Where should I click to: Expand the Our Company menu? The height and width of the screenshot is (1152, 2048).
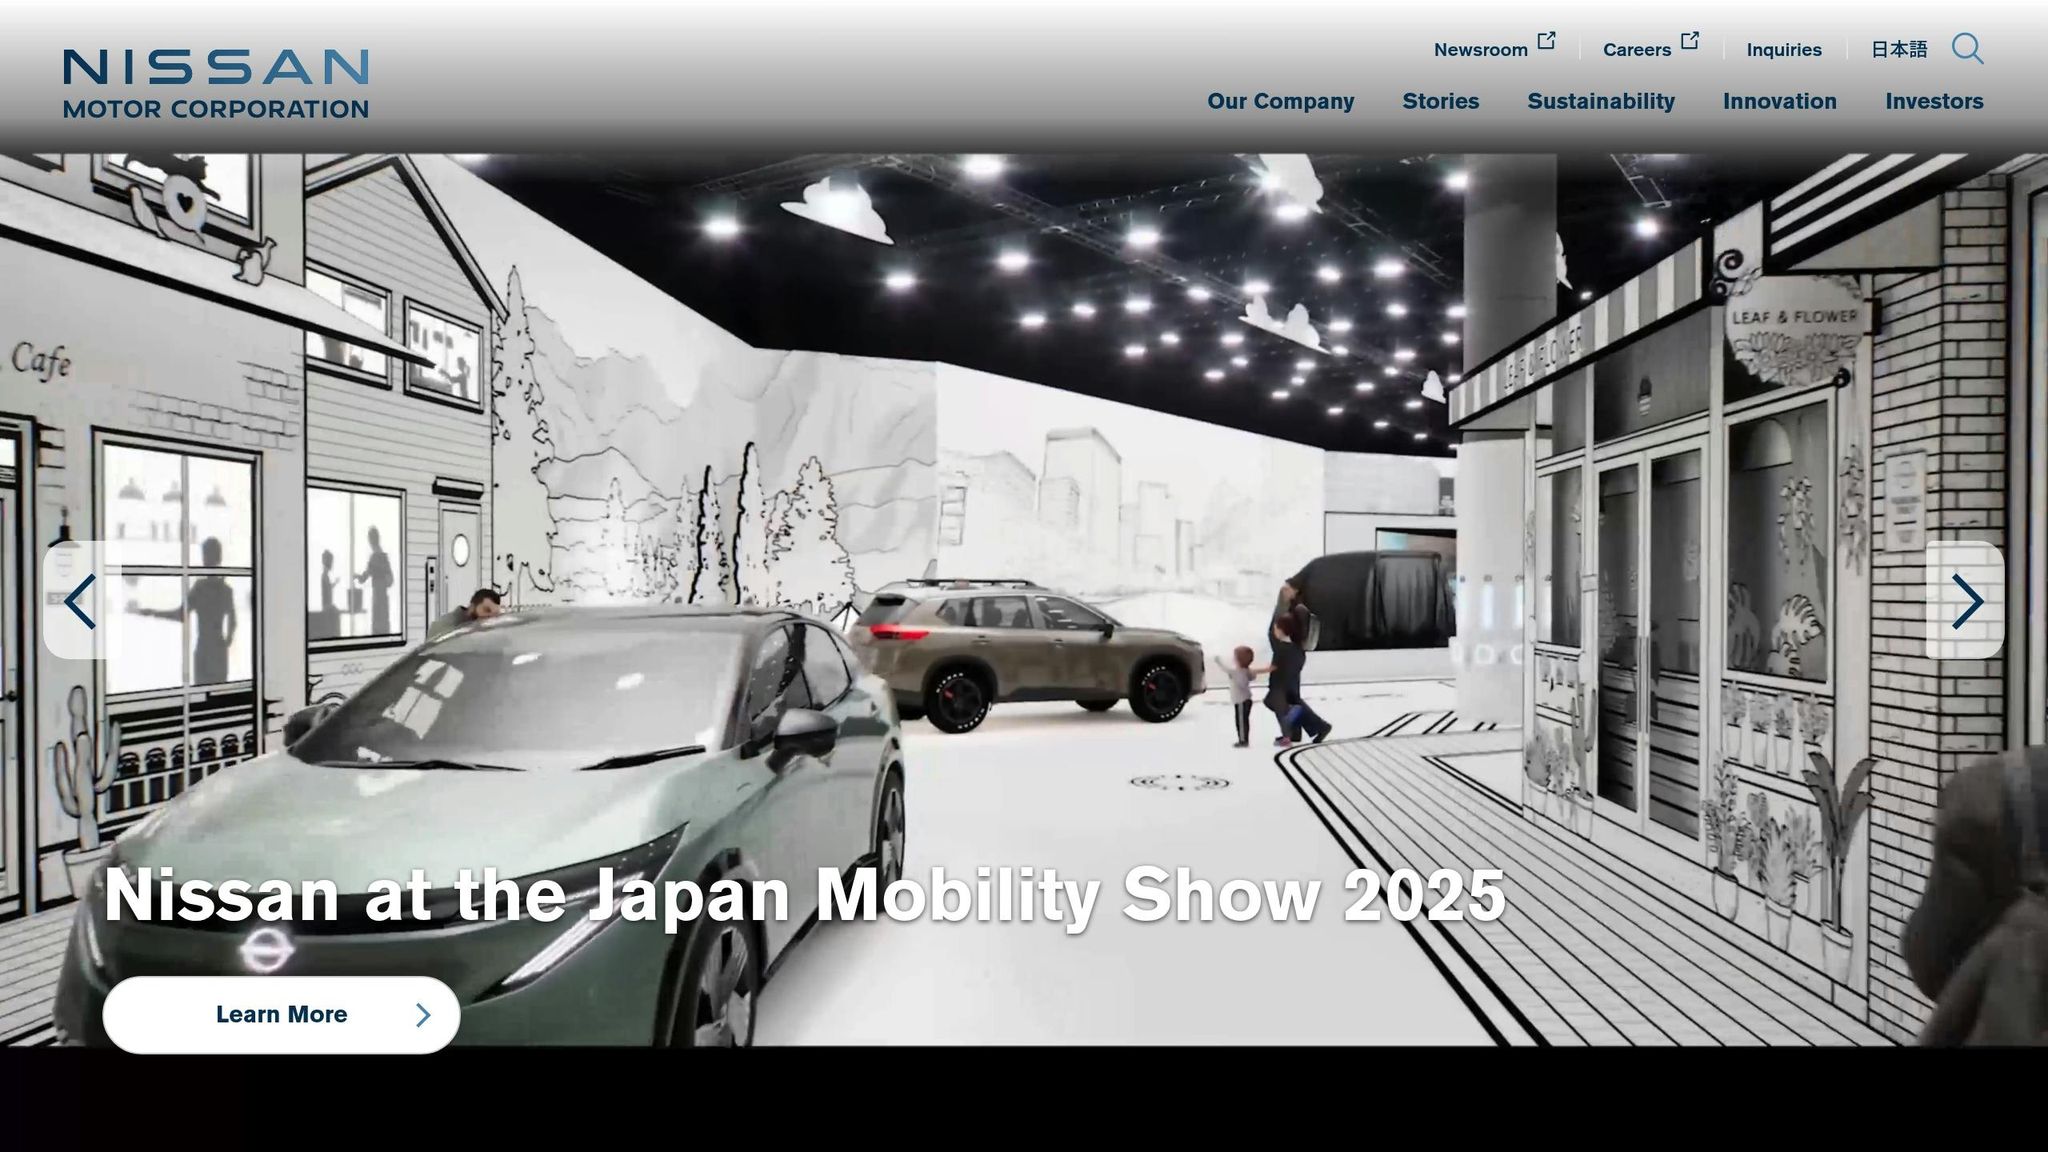1280,101
